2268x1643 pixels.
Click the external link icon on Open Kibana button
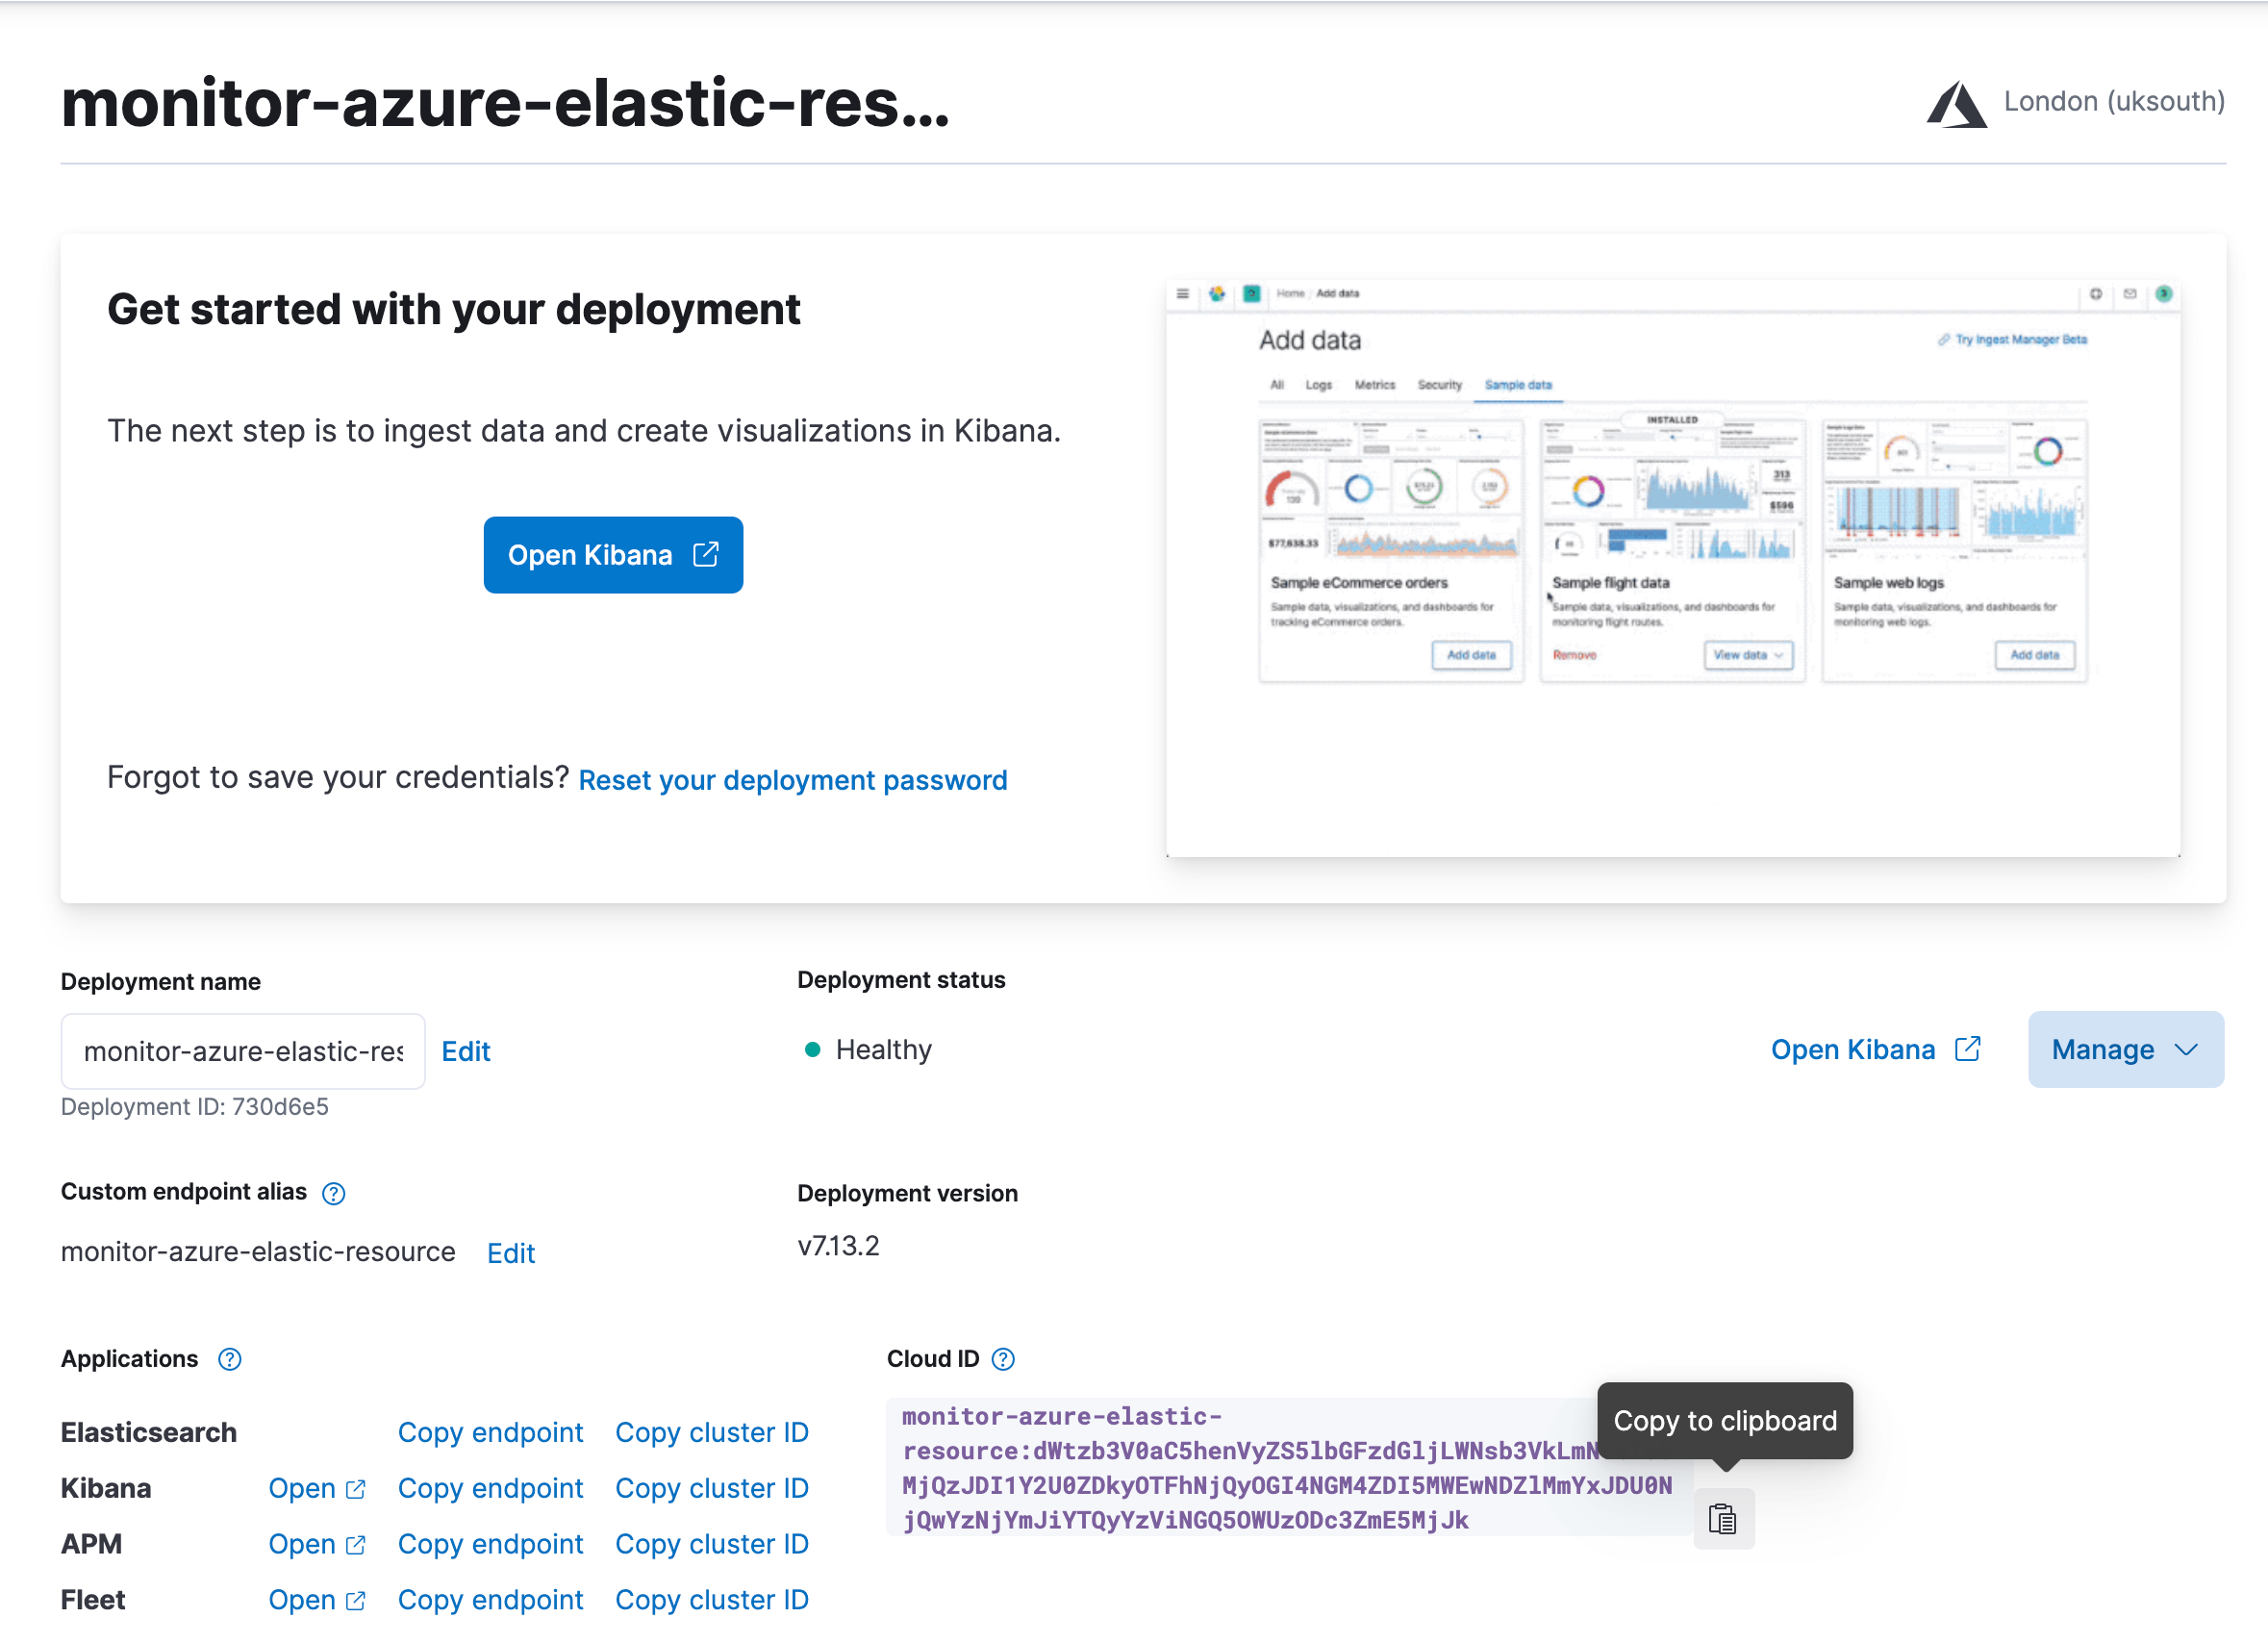point(707,555)
